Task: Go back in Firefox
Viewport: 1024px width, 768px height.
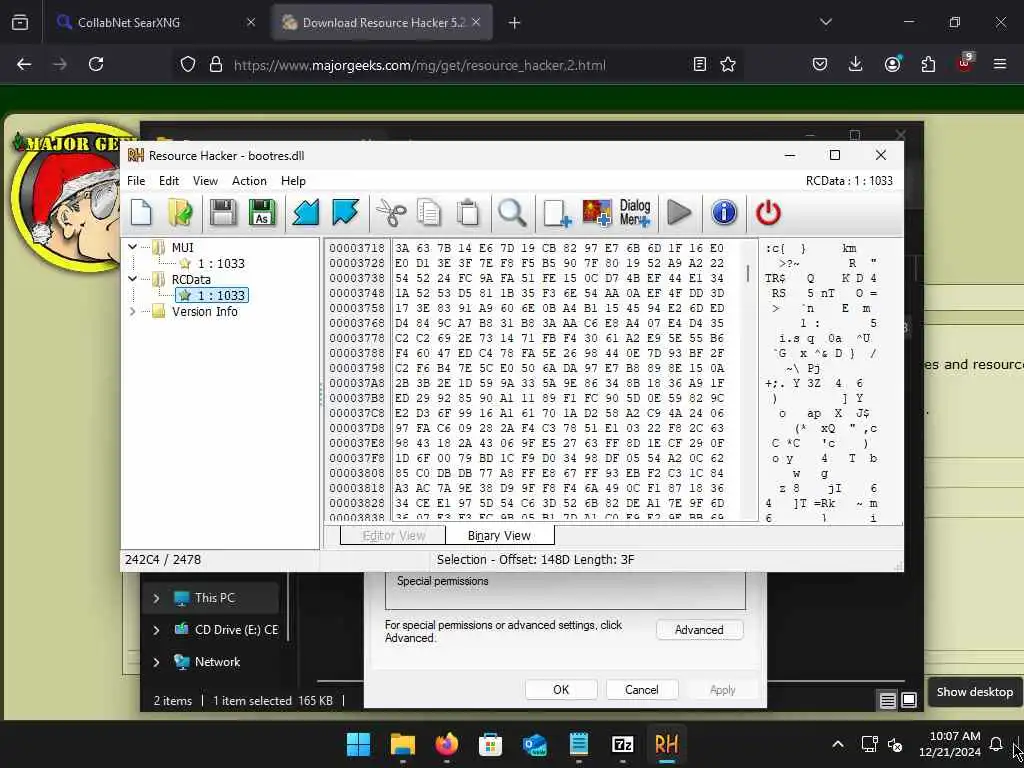Action: click(24, 64)
